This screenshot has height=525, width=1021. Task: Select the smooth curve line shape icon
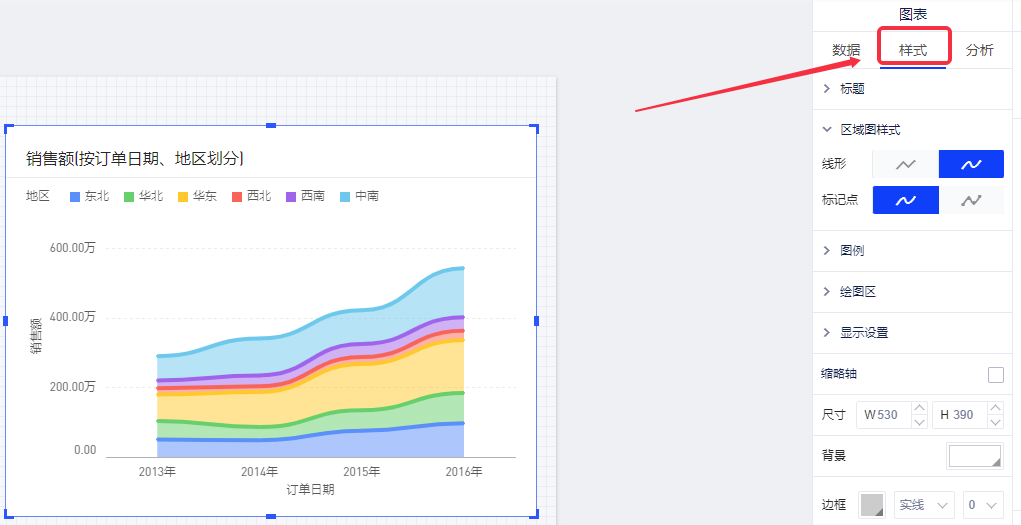971,164
